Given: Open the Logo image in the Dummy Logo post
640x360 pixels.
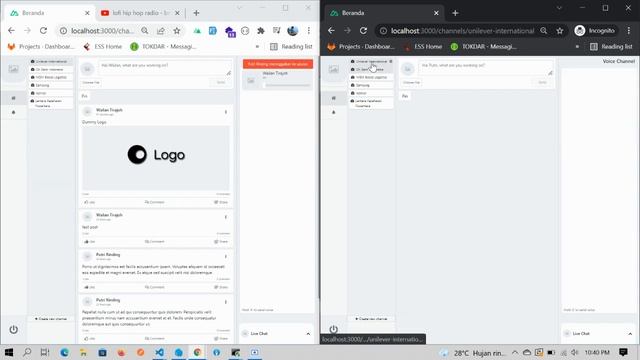Looking at the screenshot, I should (x=156, y=158).
